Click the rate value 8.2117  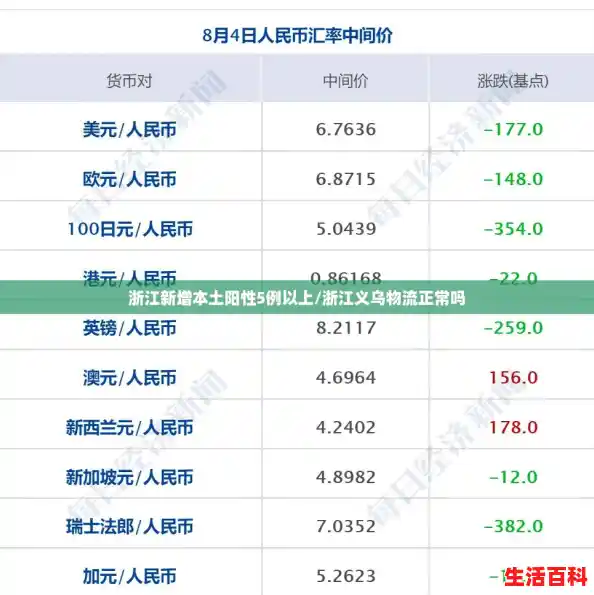click(346, 328)
